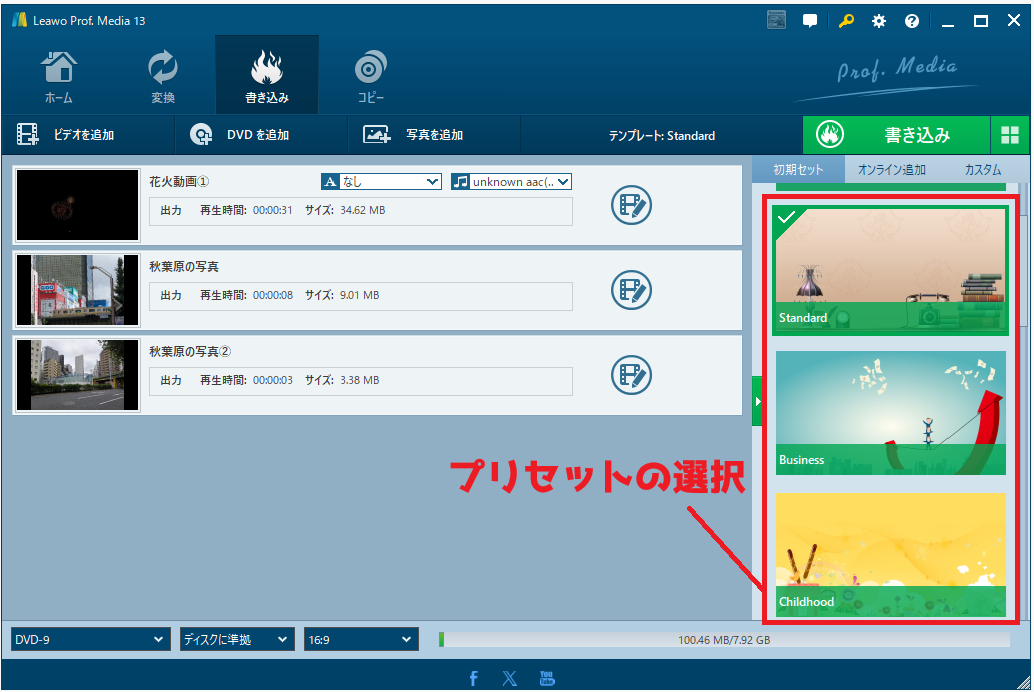Click the 00:00:08 duration value
1034x692 pixels.
[272, 296]
